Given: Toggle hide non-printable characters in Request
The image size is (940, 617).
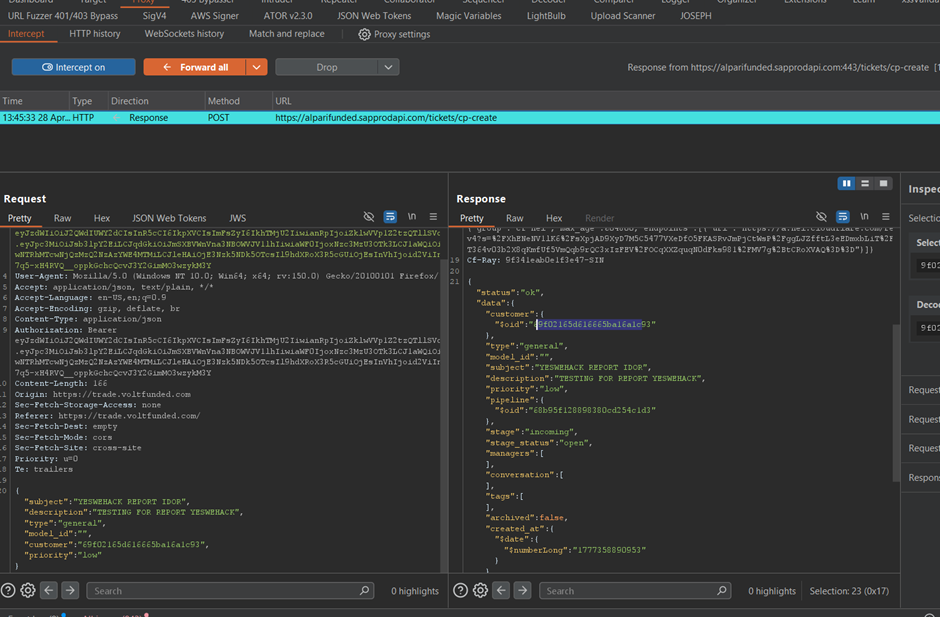Looking at the screenshot, I should click(x=369, y=216).
